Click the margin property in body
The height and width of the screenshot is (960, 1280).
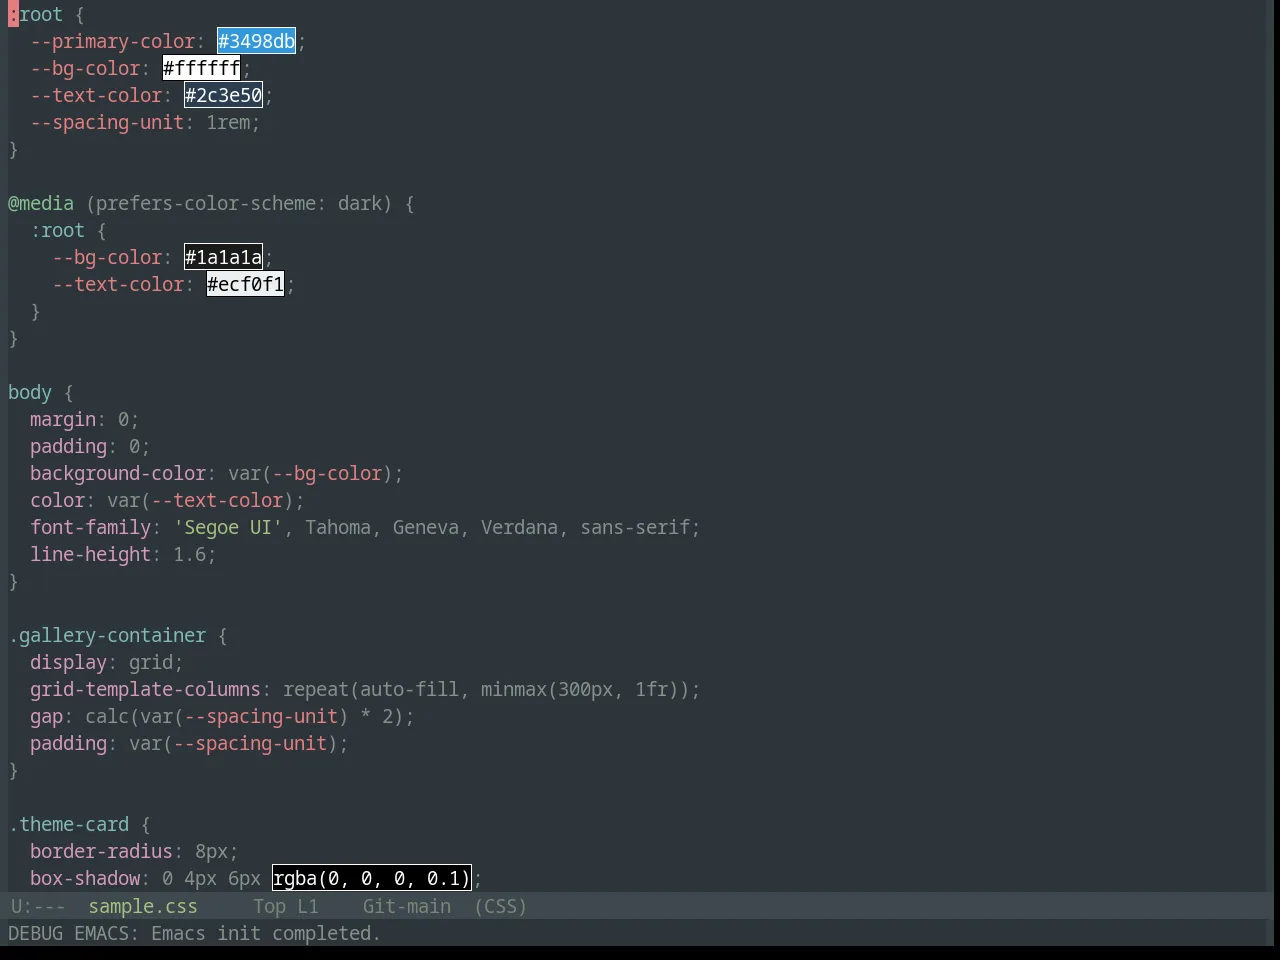pyautogui.click(x=63, y=419)
